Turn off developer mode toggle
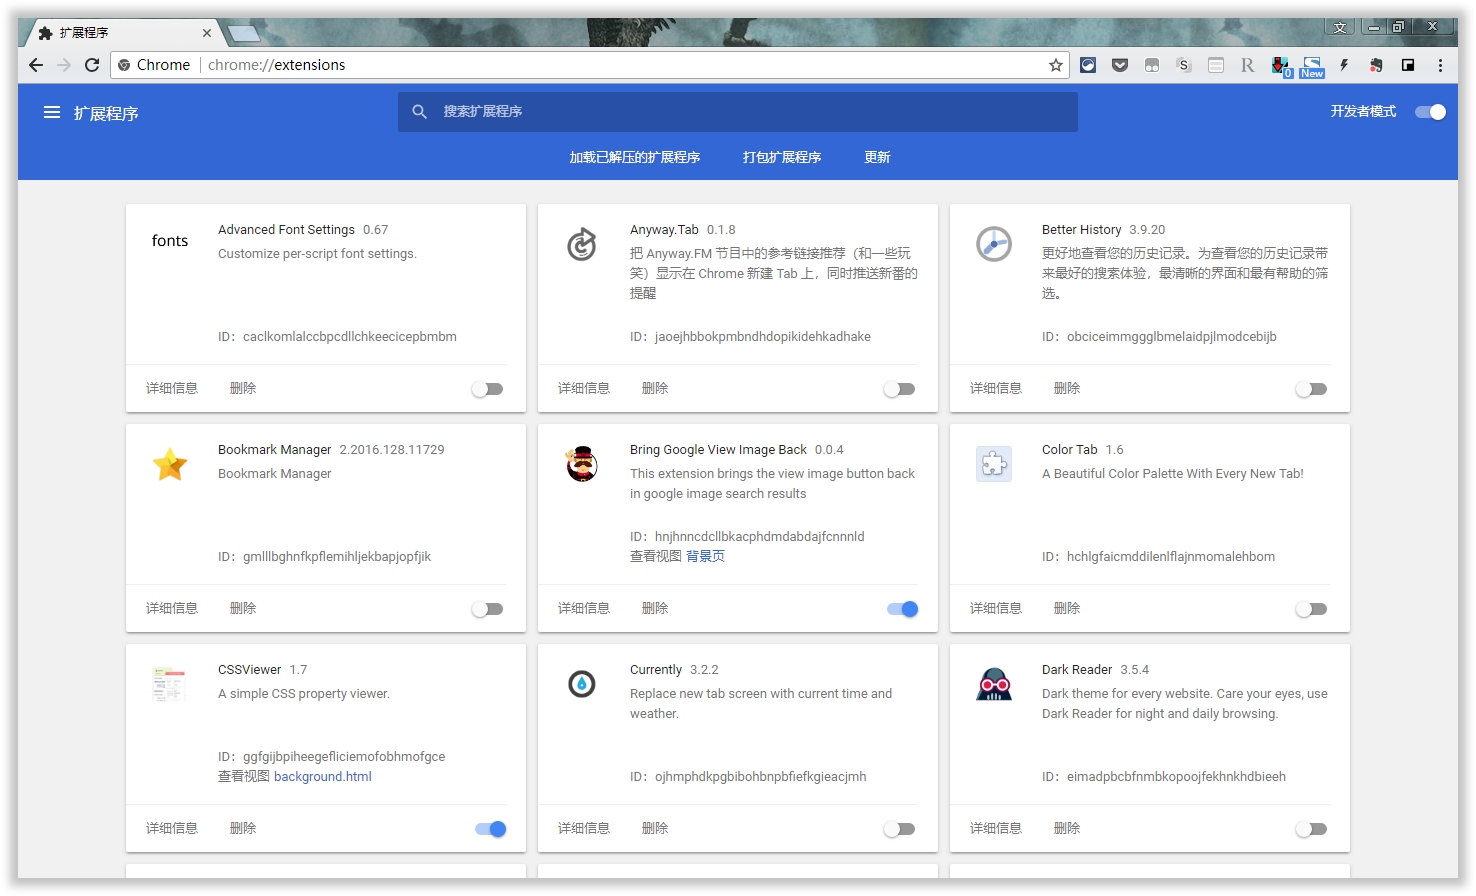The image size is (1476, 896). (1431, 112)
